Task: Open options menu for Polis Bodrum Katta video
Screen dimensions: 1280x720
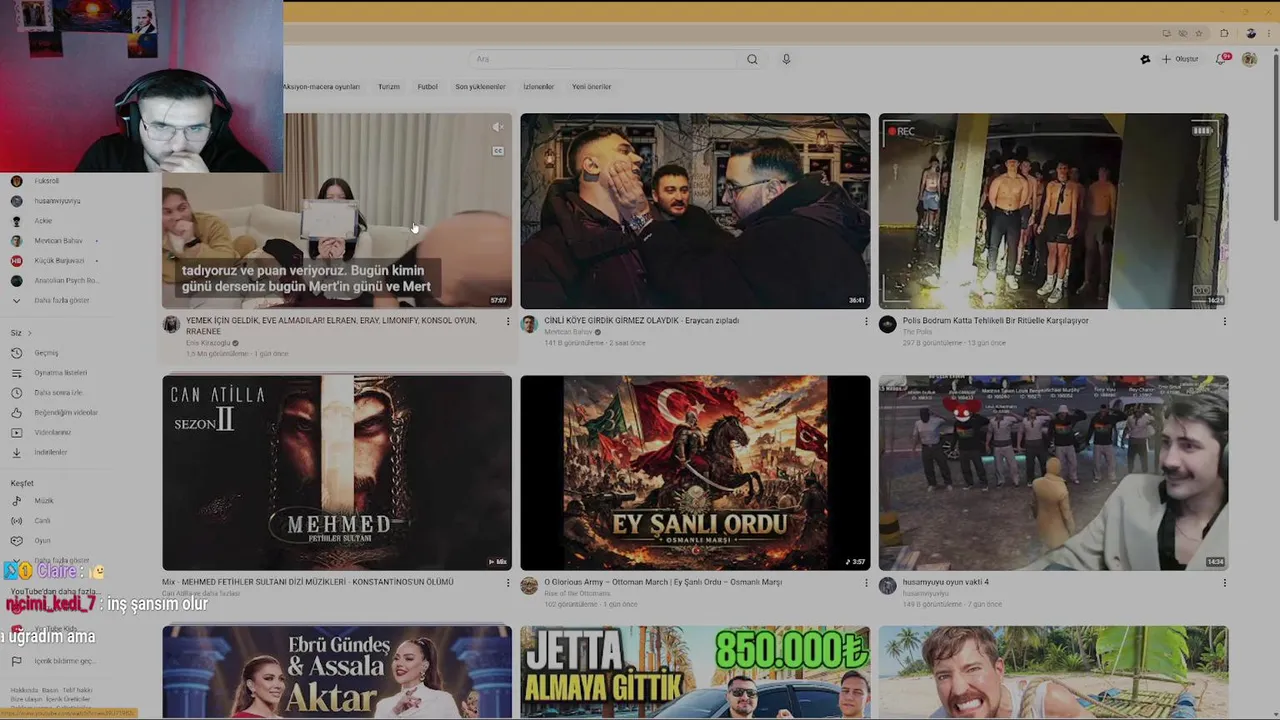Action: pos(1224,322)
